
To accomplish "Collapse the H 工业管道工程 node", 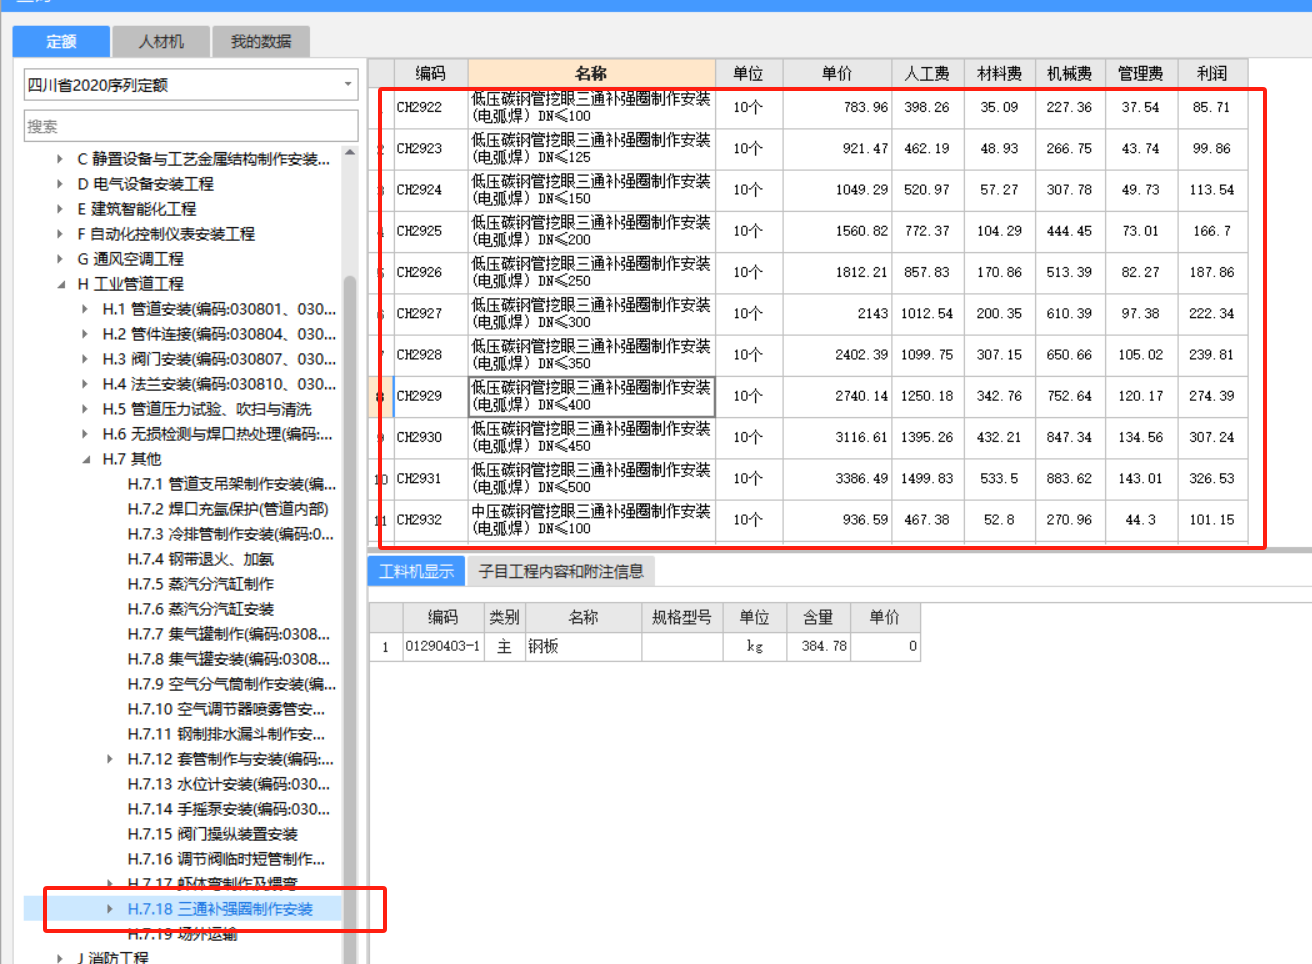I will point(60,284).
